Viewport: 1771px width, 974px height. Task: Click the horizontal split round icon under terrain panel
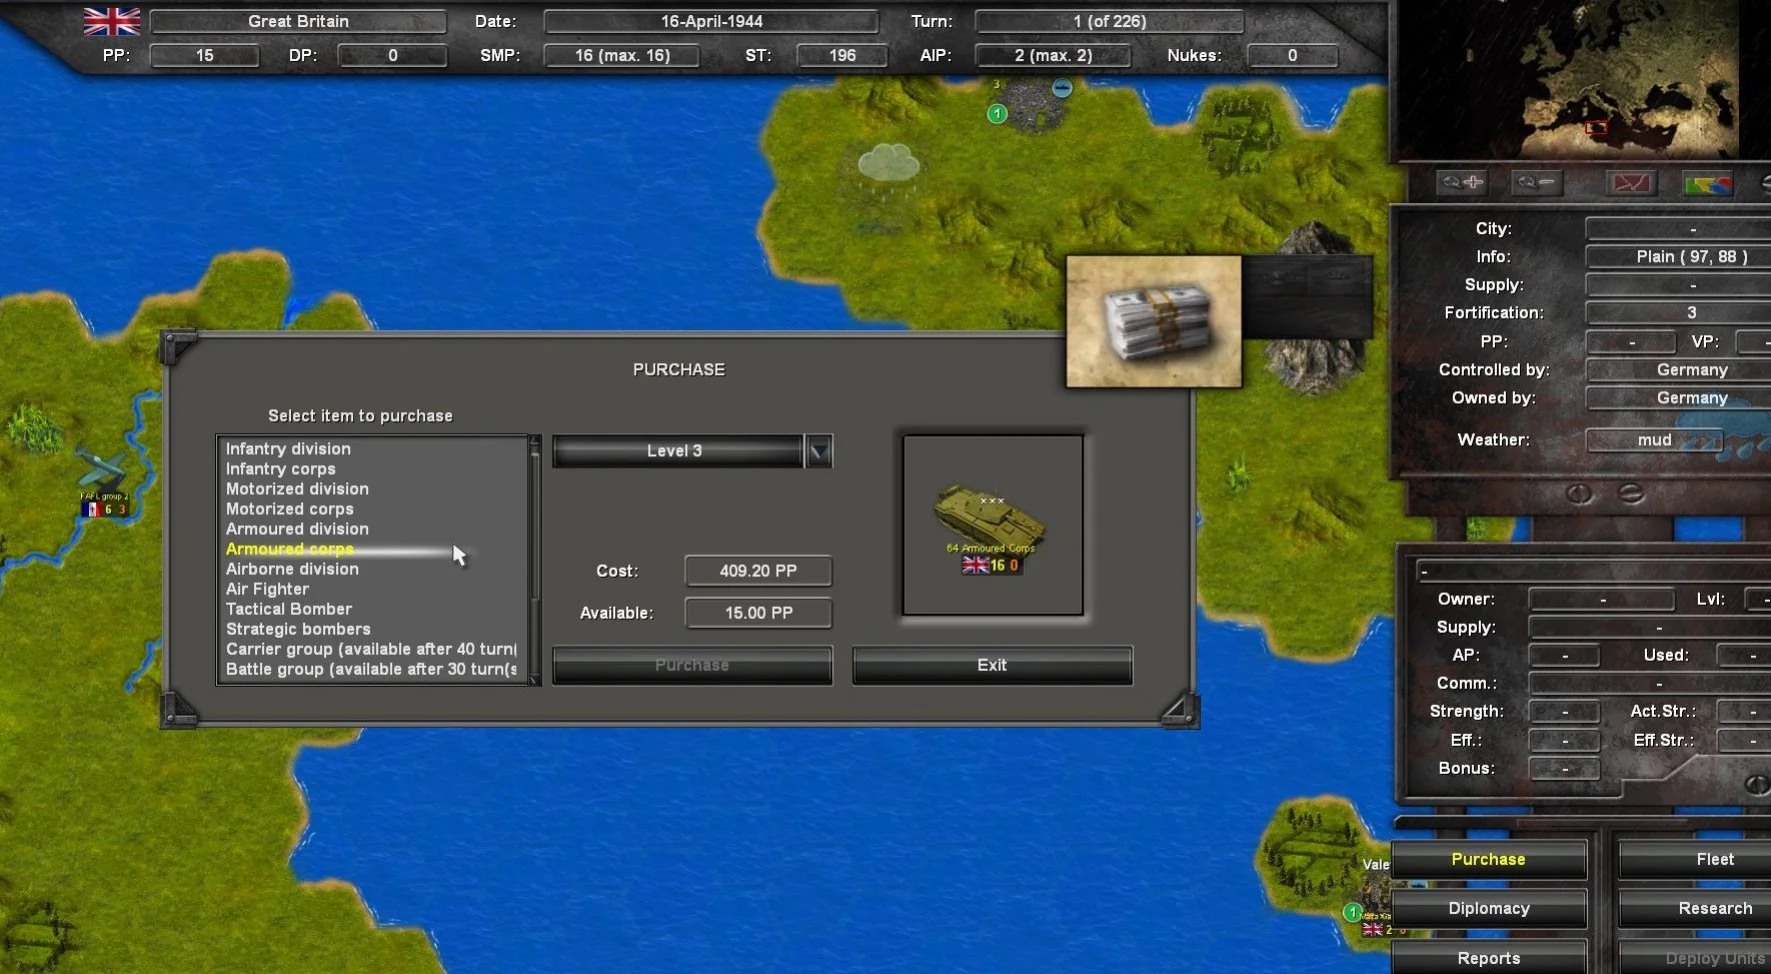coord(1631,494)
